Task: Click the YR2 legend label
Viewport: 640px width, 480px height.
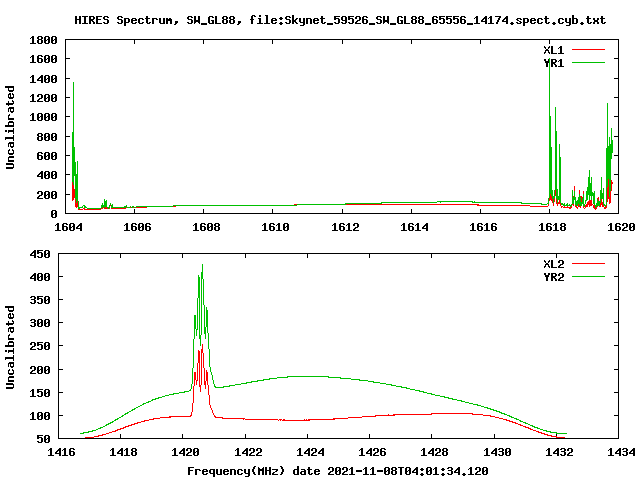Action: 555,276
